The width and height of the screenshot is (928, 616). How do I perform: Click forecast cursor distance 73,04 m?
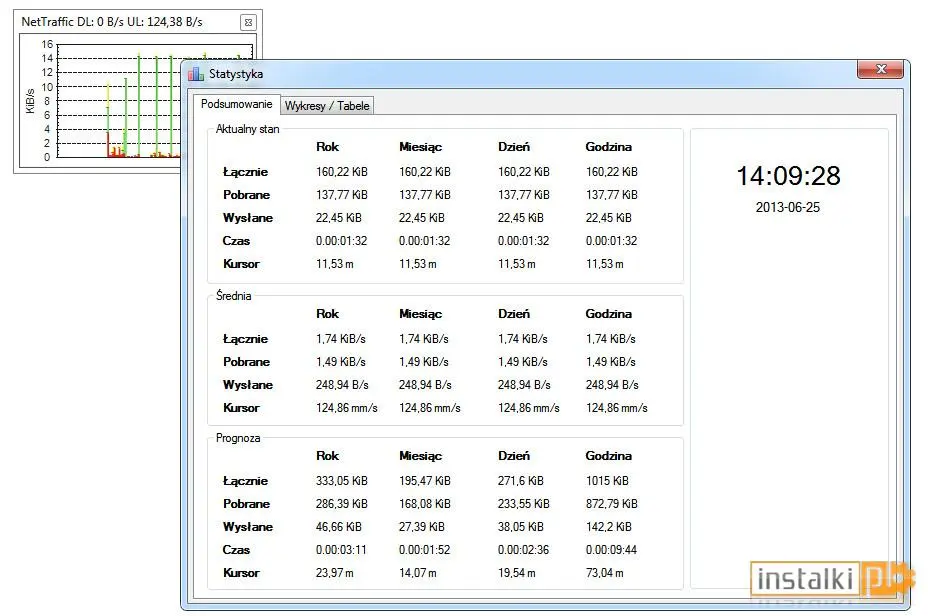pyautogui.click(x=604, y=573)
